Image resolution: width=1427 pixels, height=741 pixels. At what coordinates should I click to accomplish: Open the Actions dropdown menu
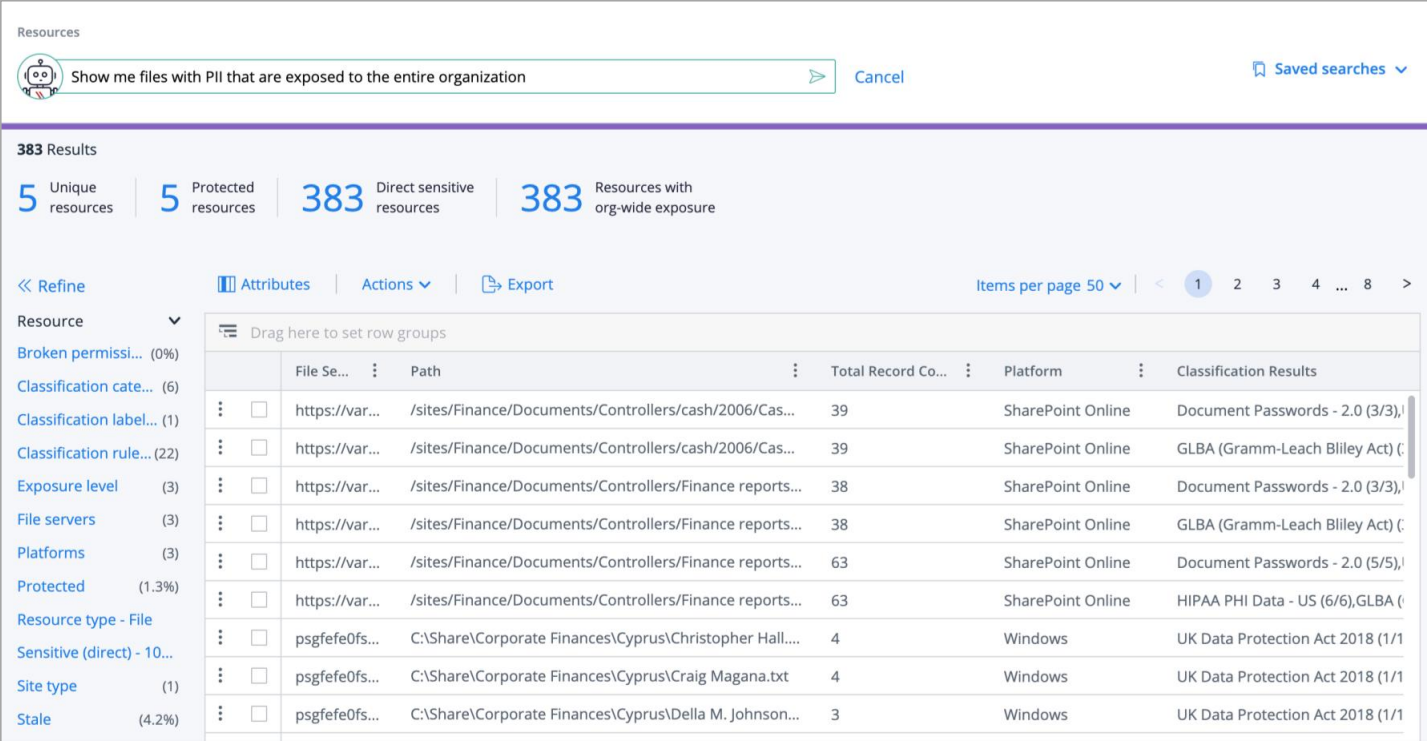(396, 284)
